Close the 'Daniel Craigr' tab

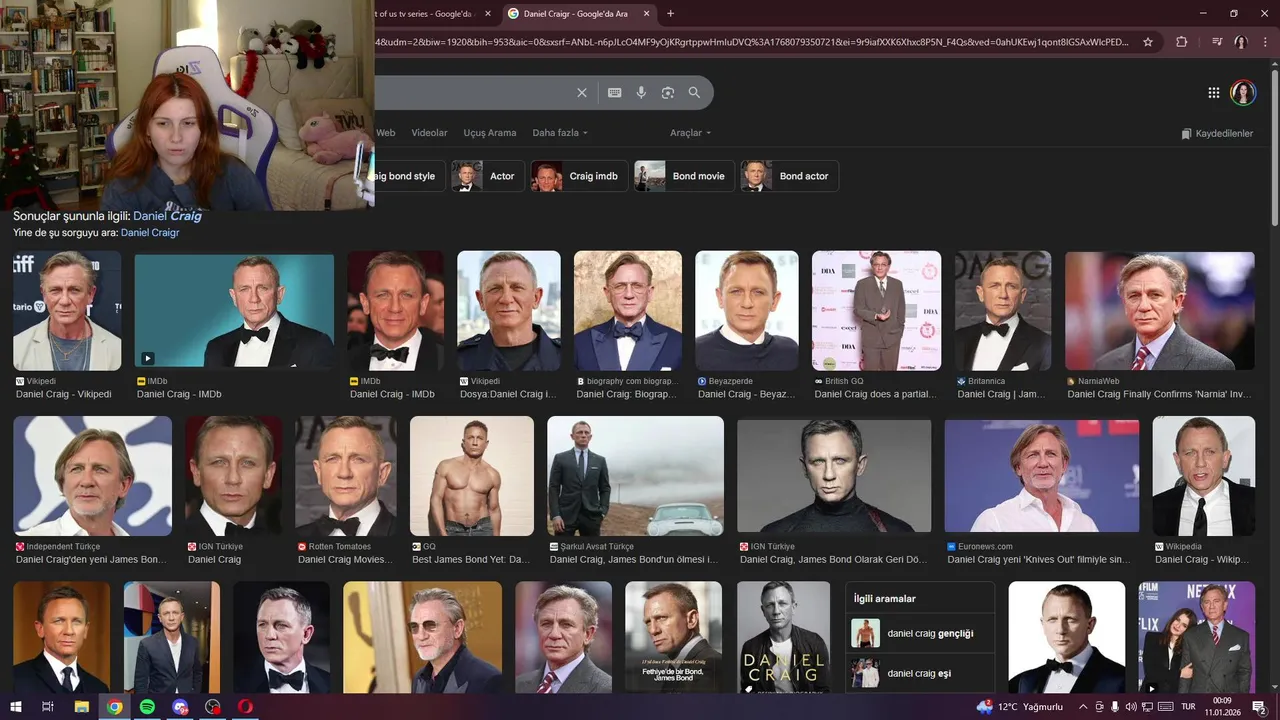point(647,14)
